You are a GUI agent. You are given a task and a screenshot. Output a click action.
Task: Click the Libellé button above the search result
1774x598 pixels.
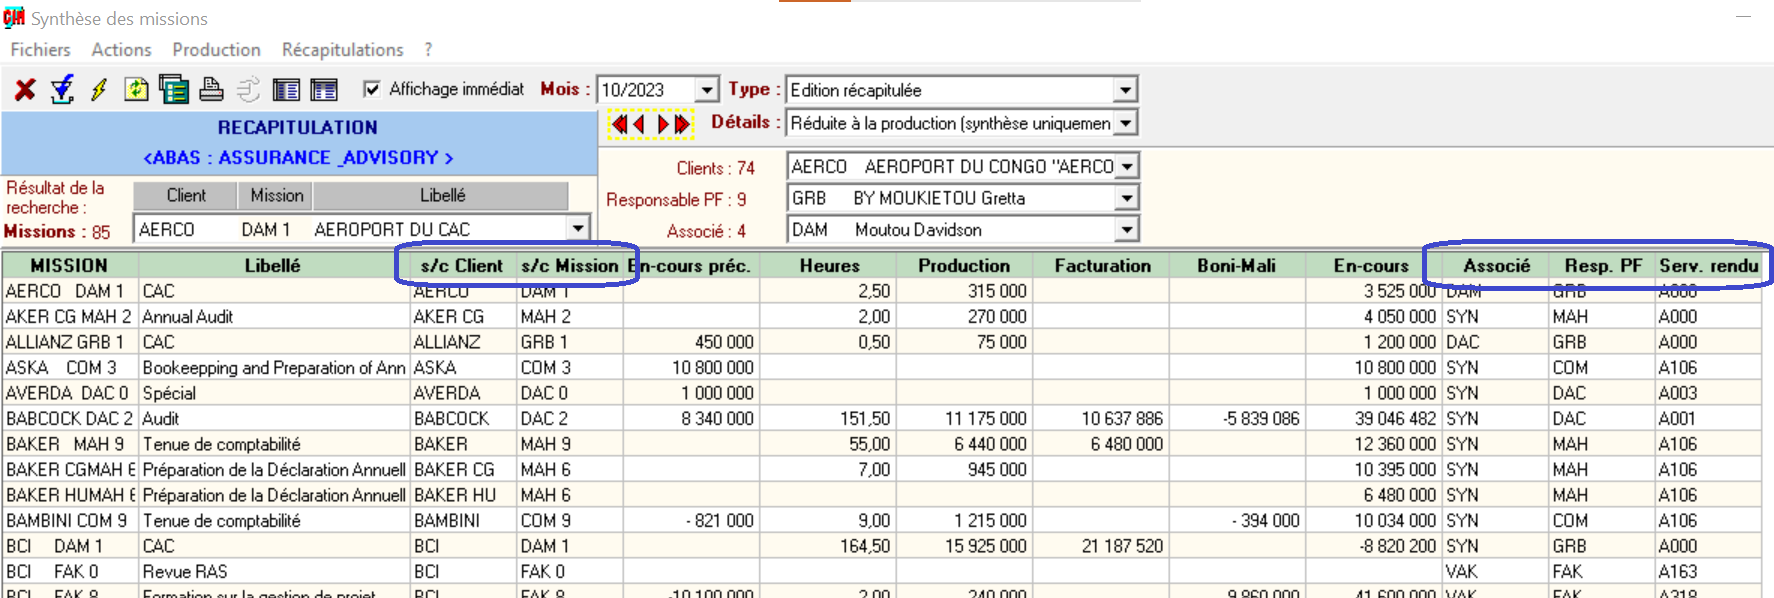point(442,195)
